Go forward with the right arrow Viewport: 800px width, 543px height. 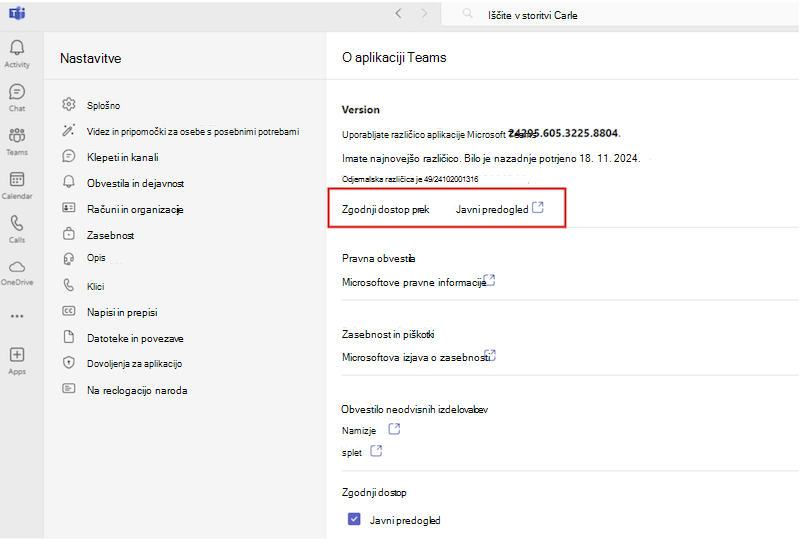coord(424,14)
